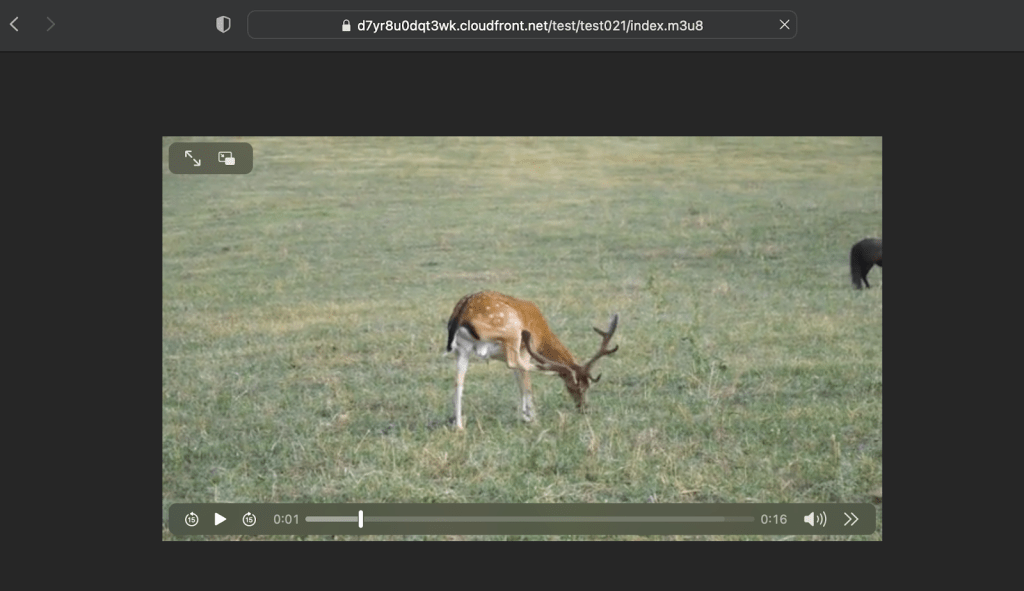This screenshot has width=1024, height=591.
Task: Click the lock icon in address bar
Action: point(346,25)
